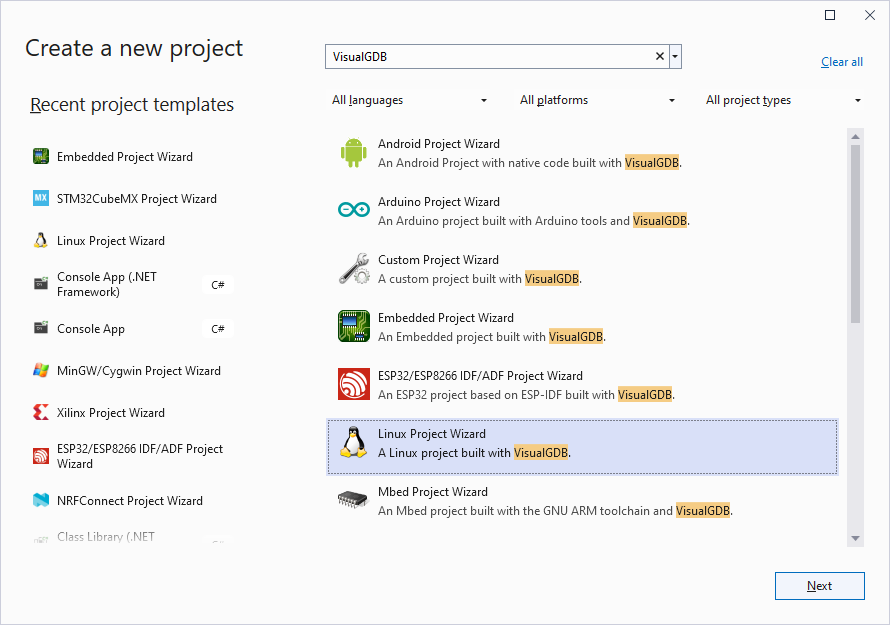Click the Next button
The image size is (890, 625).
(x=820, y=586)
